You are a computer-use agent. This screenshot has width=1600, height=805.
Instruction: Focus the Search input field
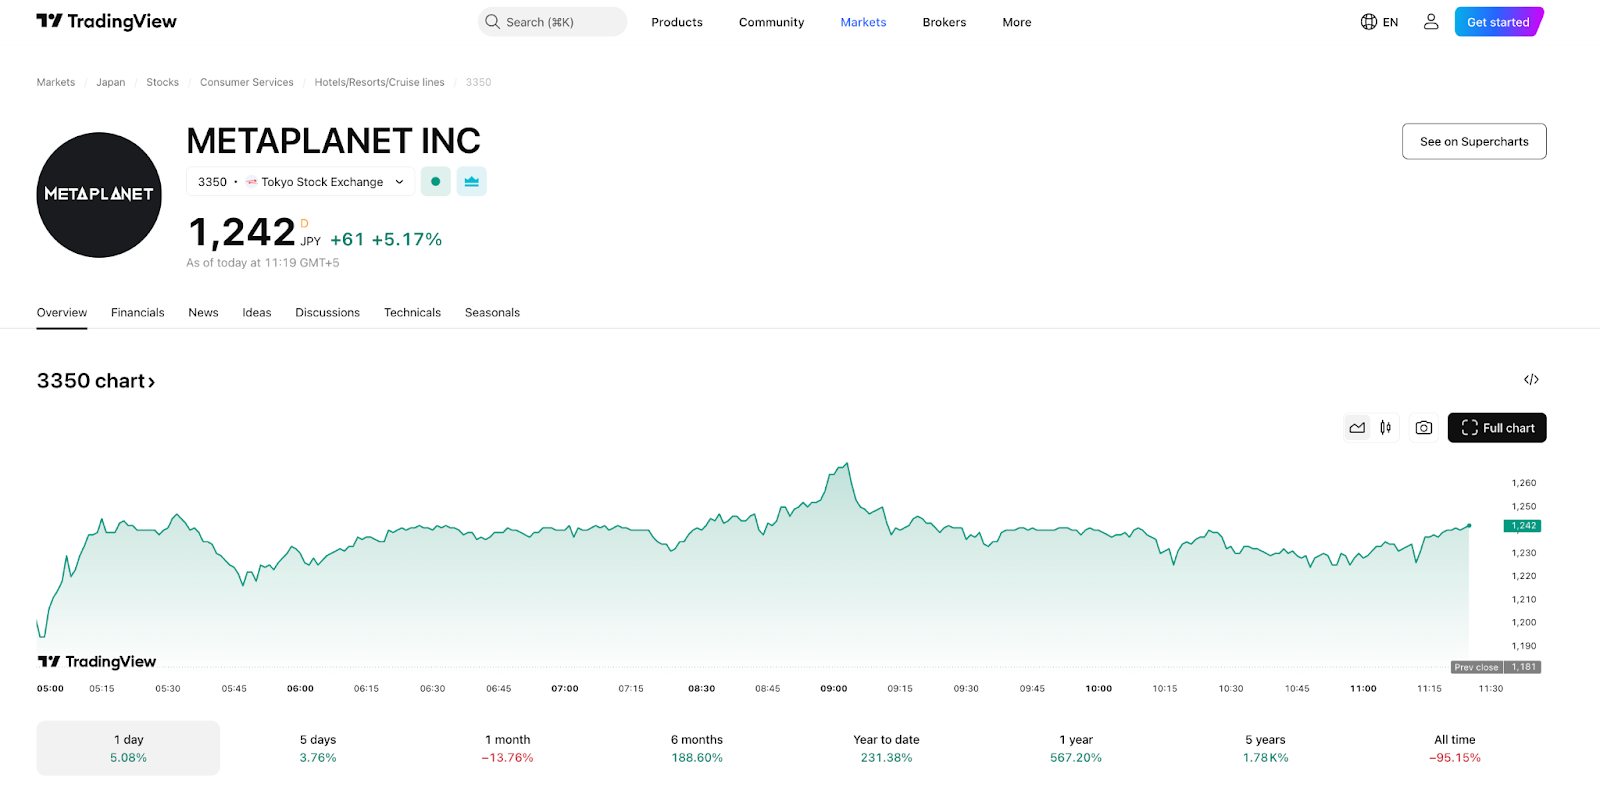(x=552, y=22)
